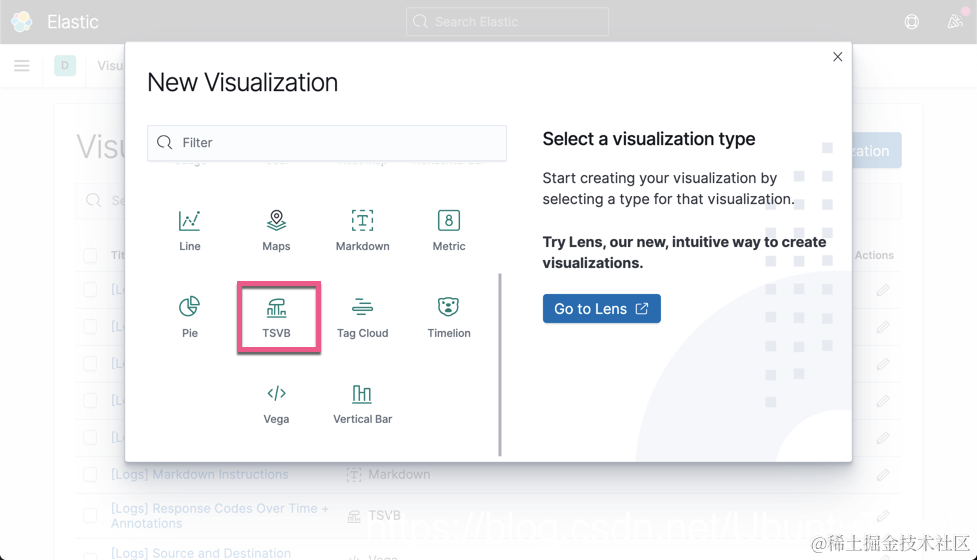Open [Logs] Response Codes Over Time link
977x560 pixels.
point(219,516)
